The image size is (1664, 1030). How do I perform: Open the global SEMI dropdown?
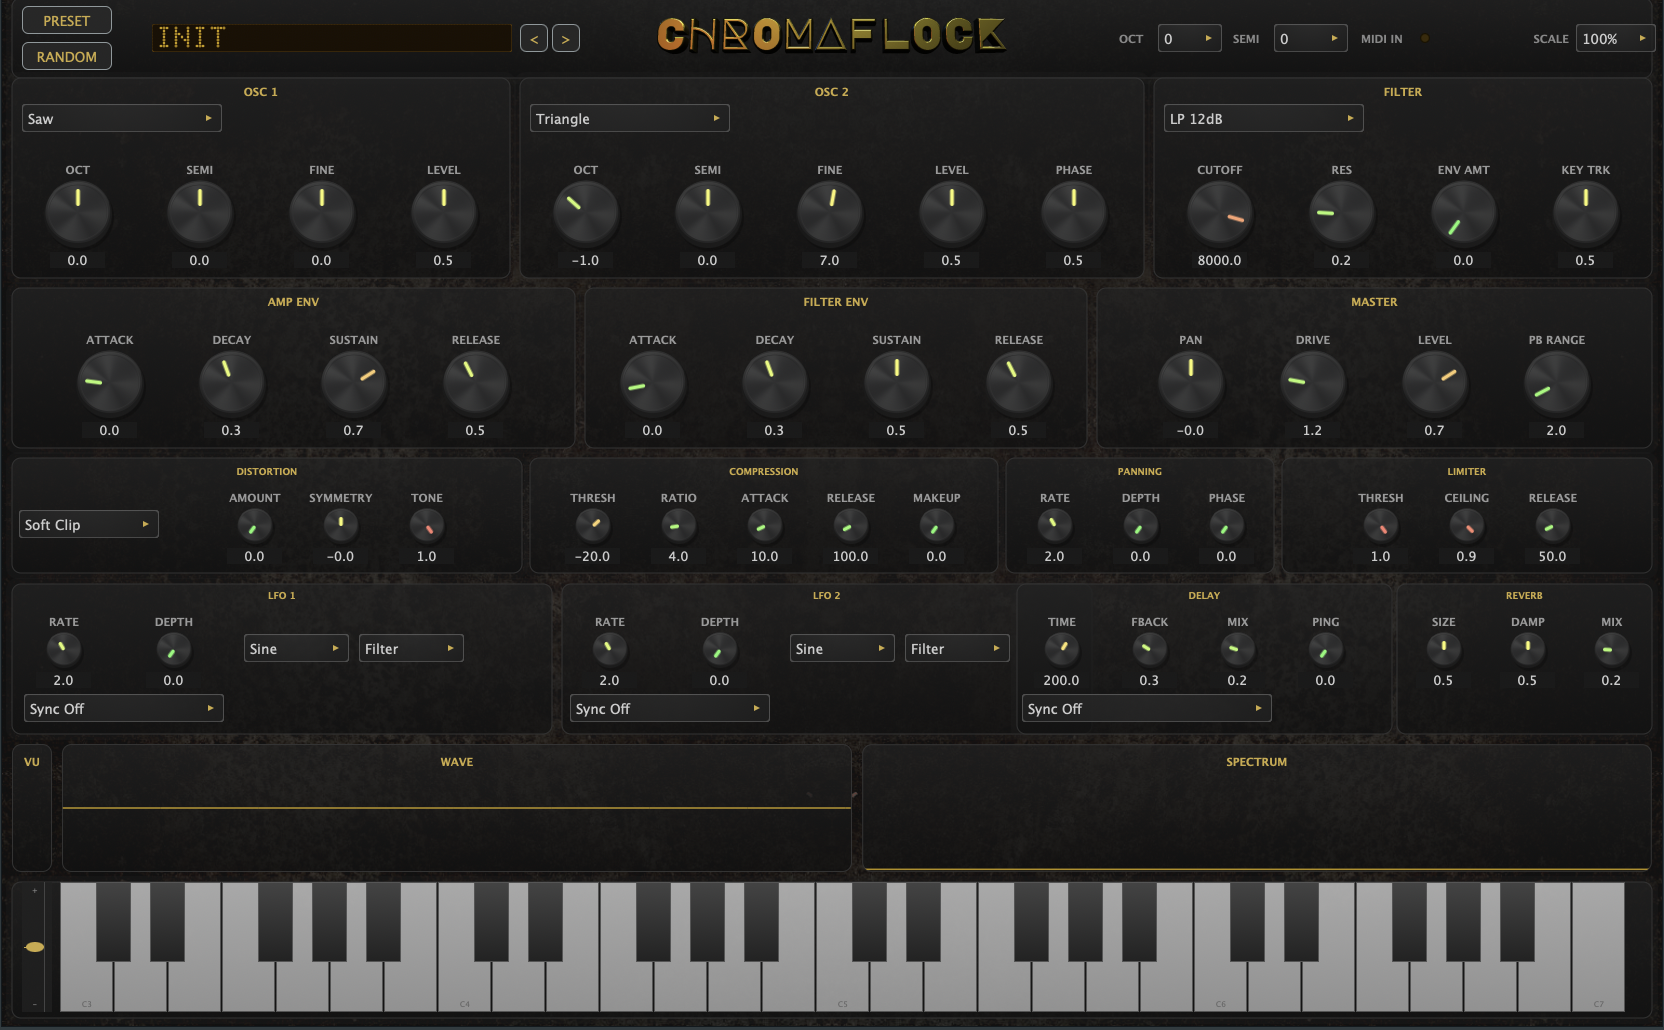(1310, 39)
